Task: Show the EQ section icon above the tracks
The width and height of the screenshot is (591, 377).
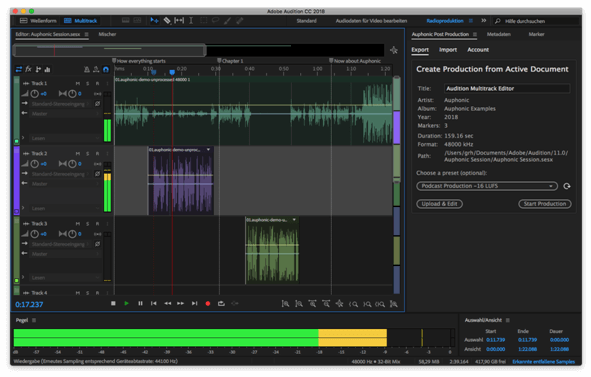Action: pos(47,69)
